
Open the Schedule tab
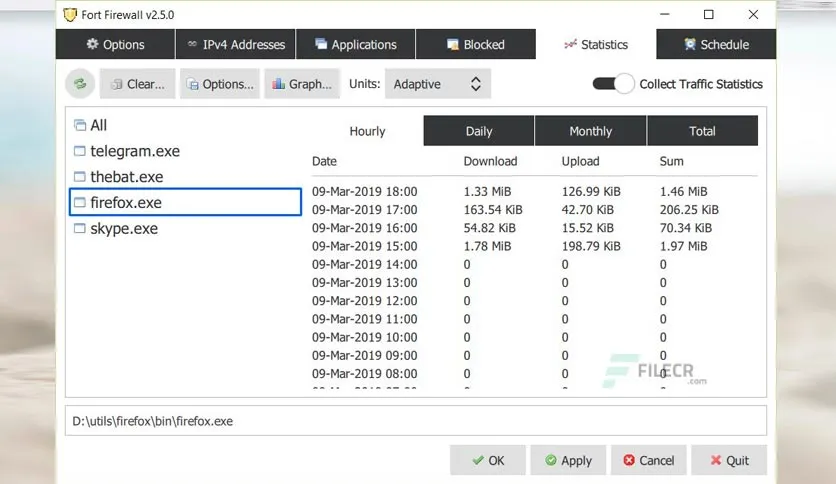pos(716,44)
